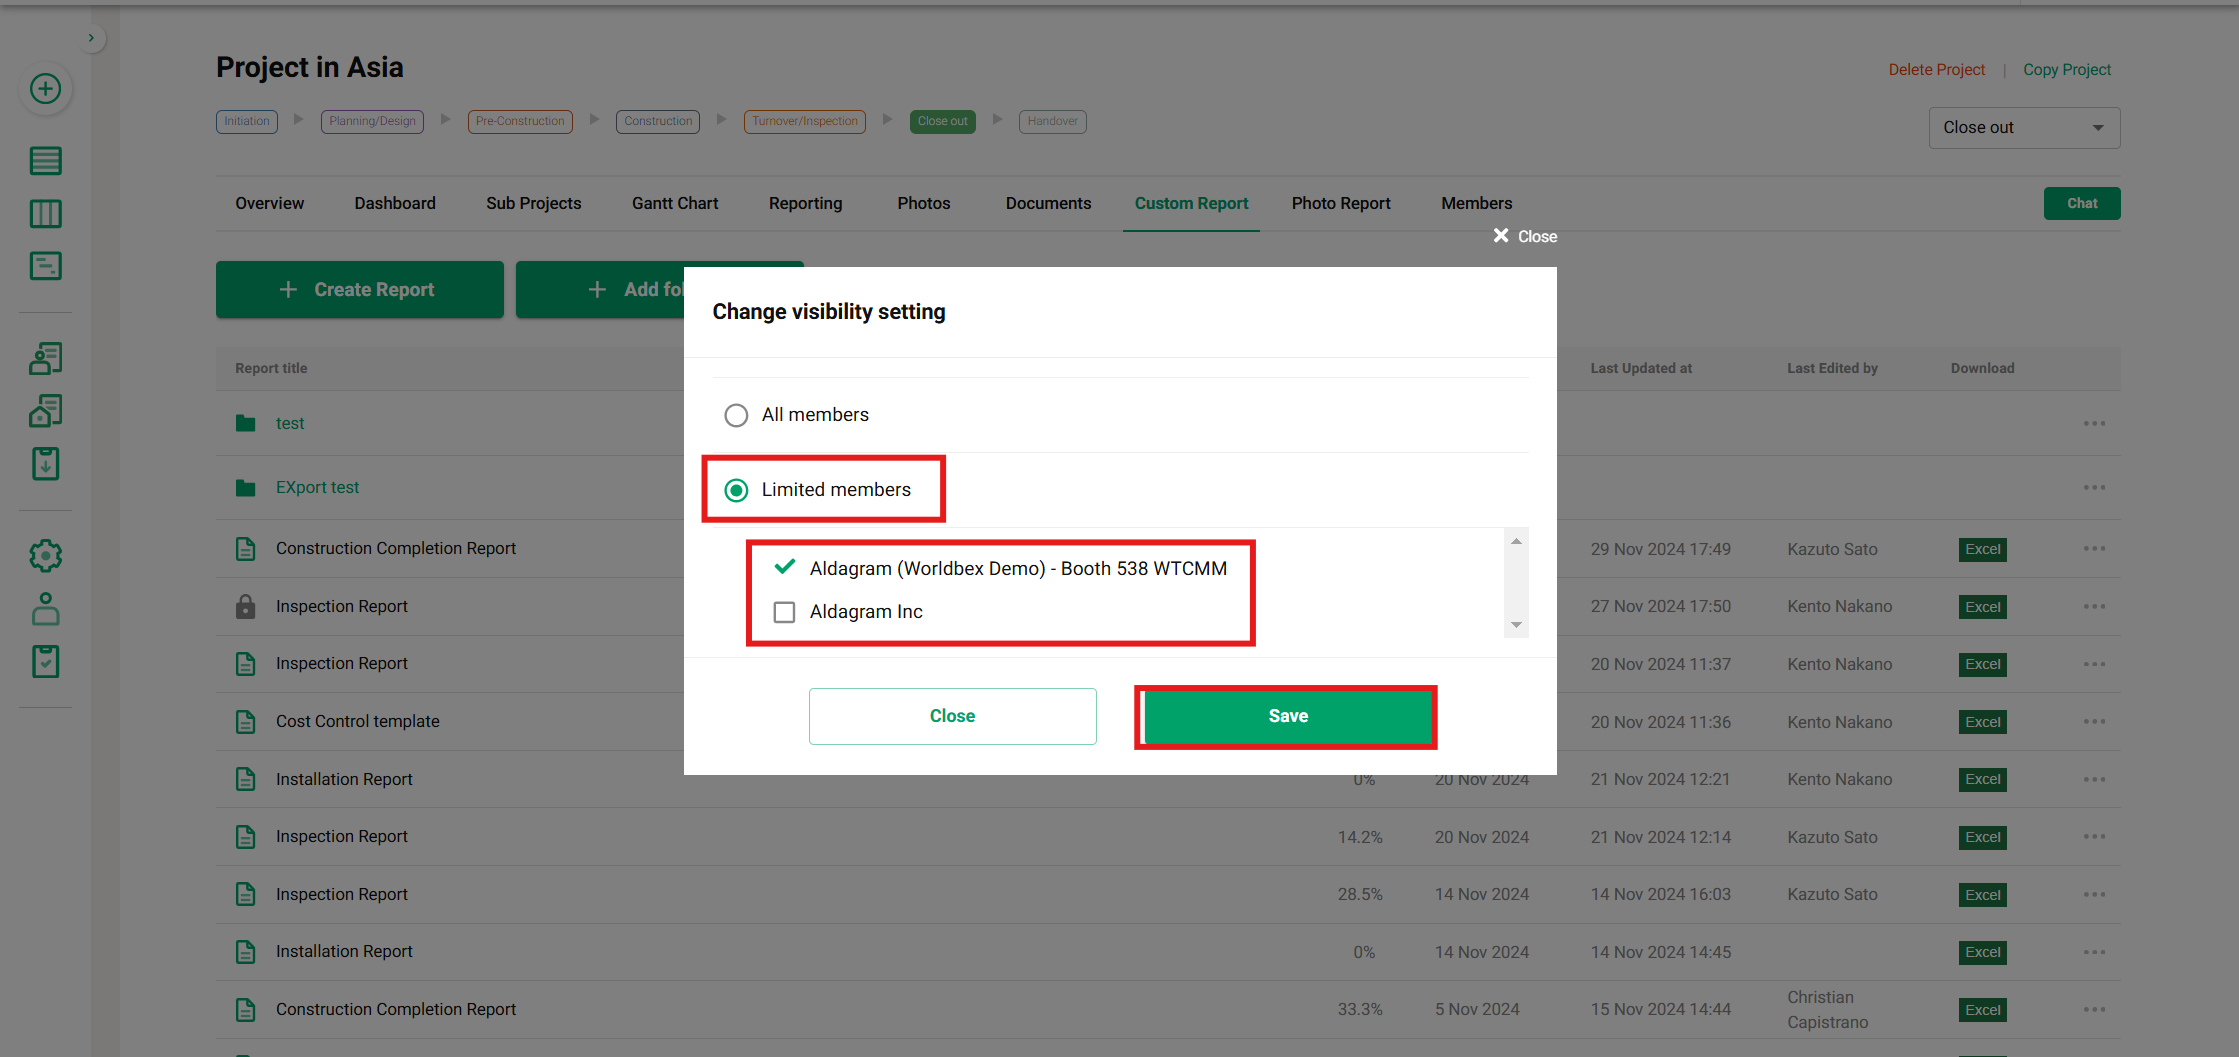
Task: Select the Limited members radio button
Action: (736, 490)
